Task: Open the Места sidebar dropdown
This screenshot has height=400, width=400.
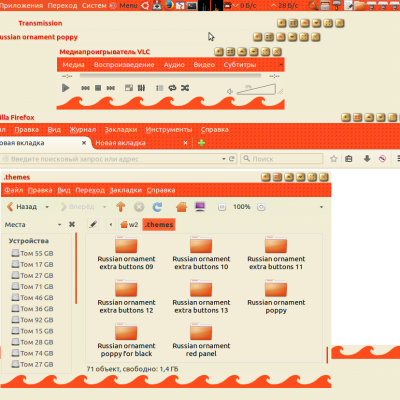Action: pyautogui.click(x=59, y=225)
